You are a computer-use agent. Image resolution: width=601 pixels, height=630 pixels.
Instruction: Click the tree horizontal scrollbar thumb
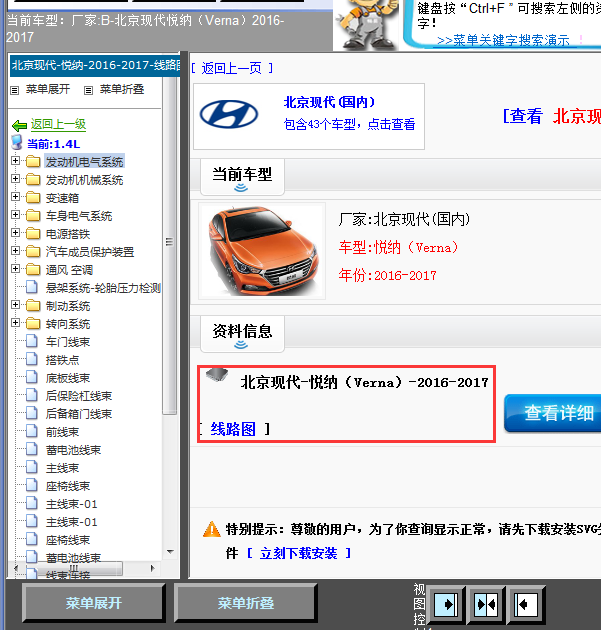pyautogui.click(x=74, y=568)
